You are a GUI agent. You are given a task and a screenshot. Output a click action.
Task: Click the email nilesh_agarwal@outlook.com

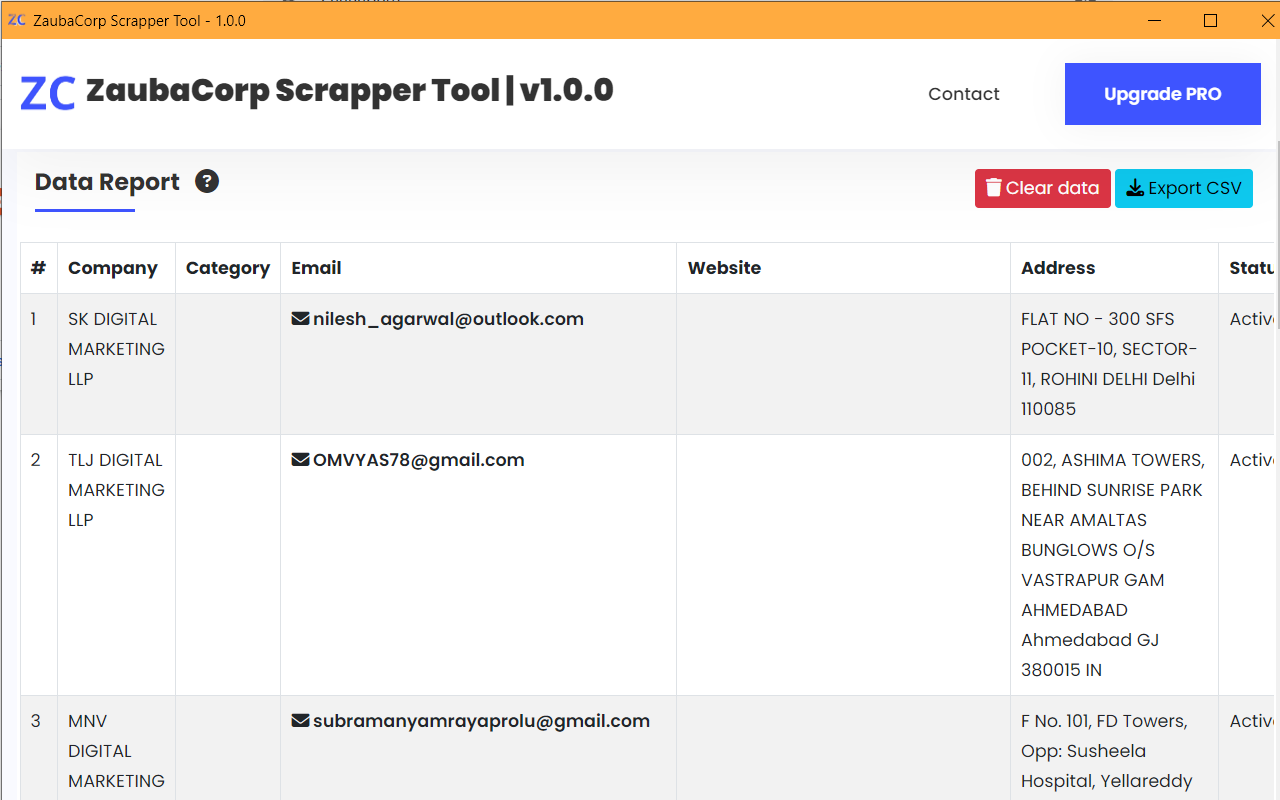click(x=448, y=318)
